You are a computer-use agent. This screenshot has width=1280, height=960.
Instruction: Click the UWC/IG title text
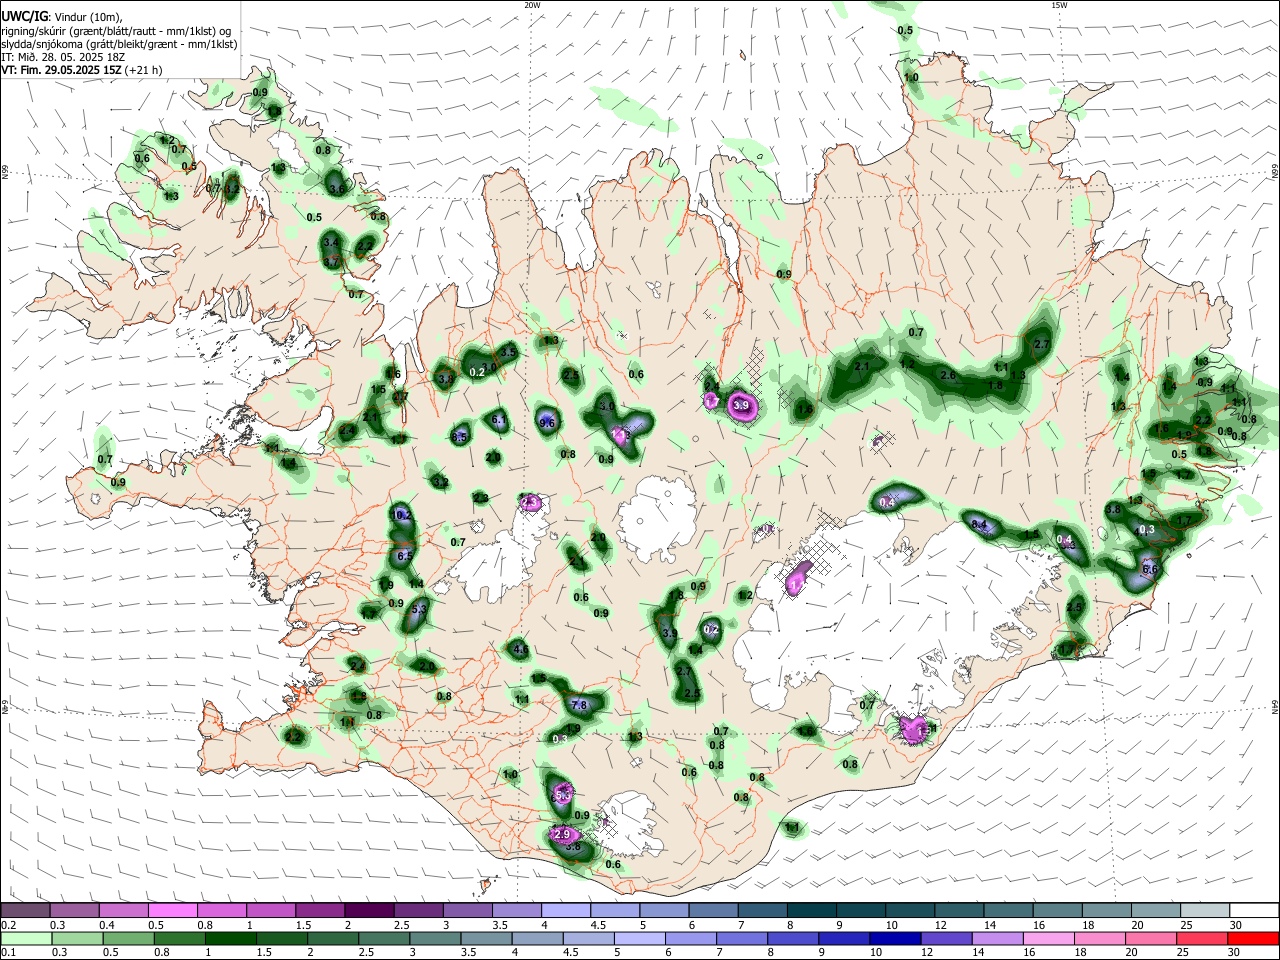tap(23, 17)
